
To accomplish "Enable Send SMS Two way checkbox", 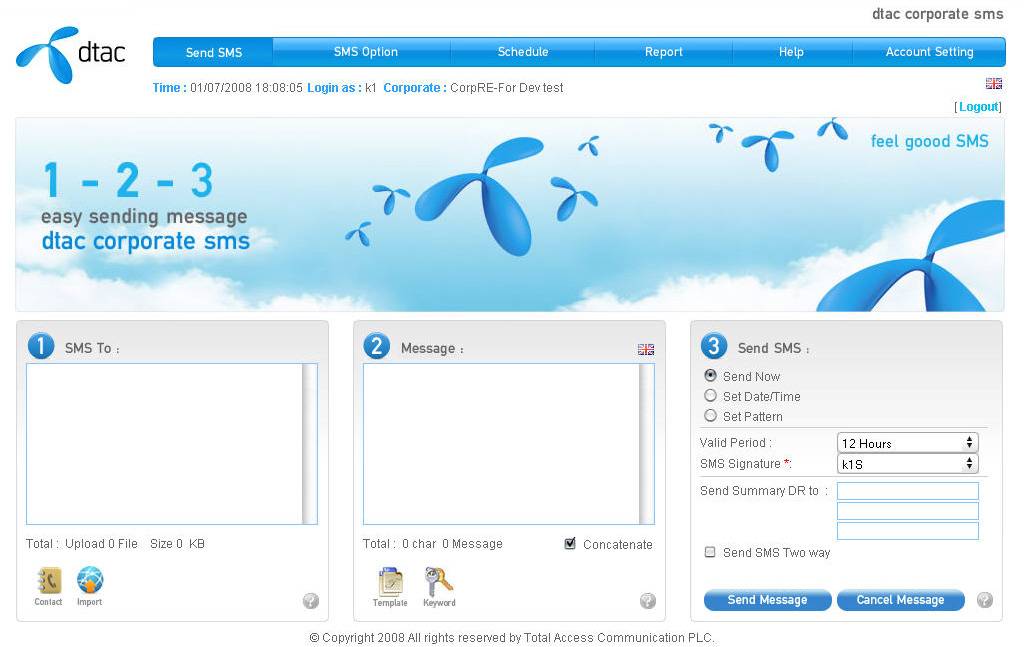I will point(710,552).
